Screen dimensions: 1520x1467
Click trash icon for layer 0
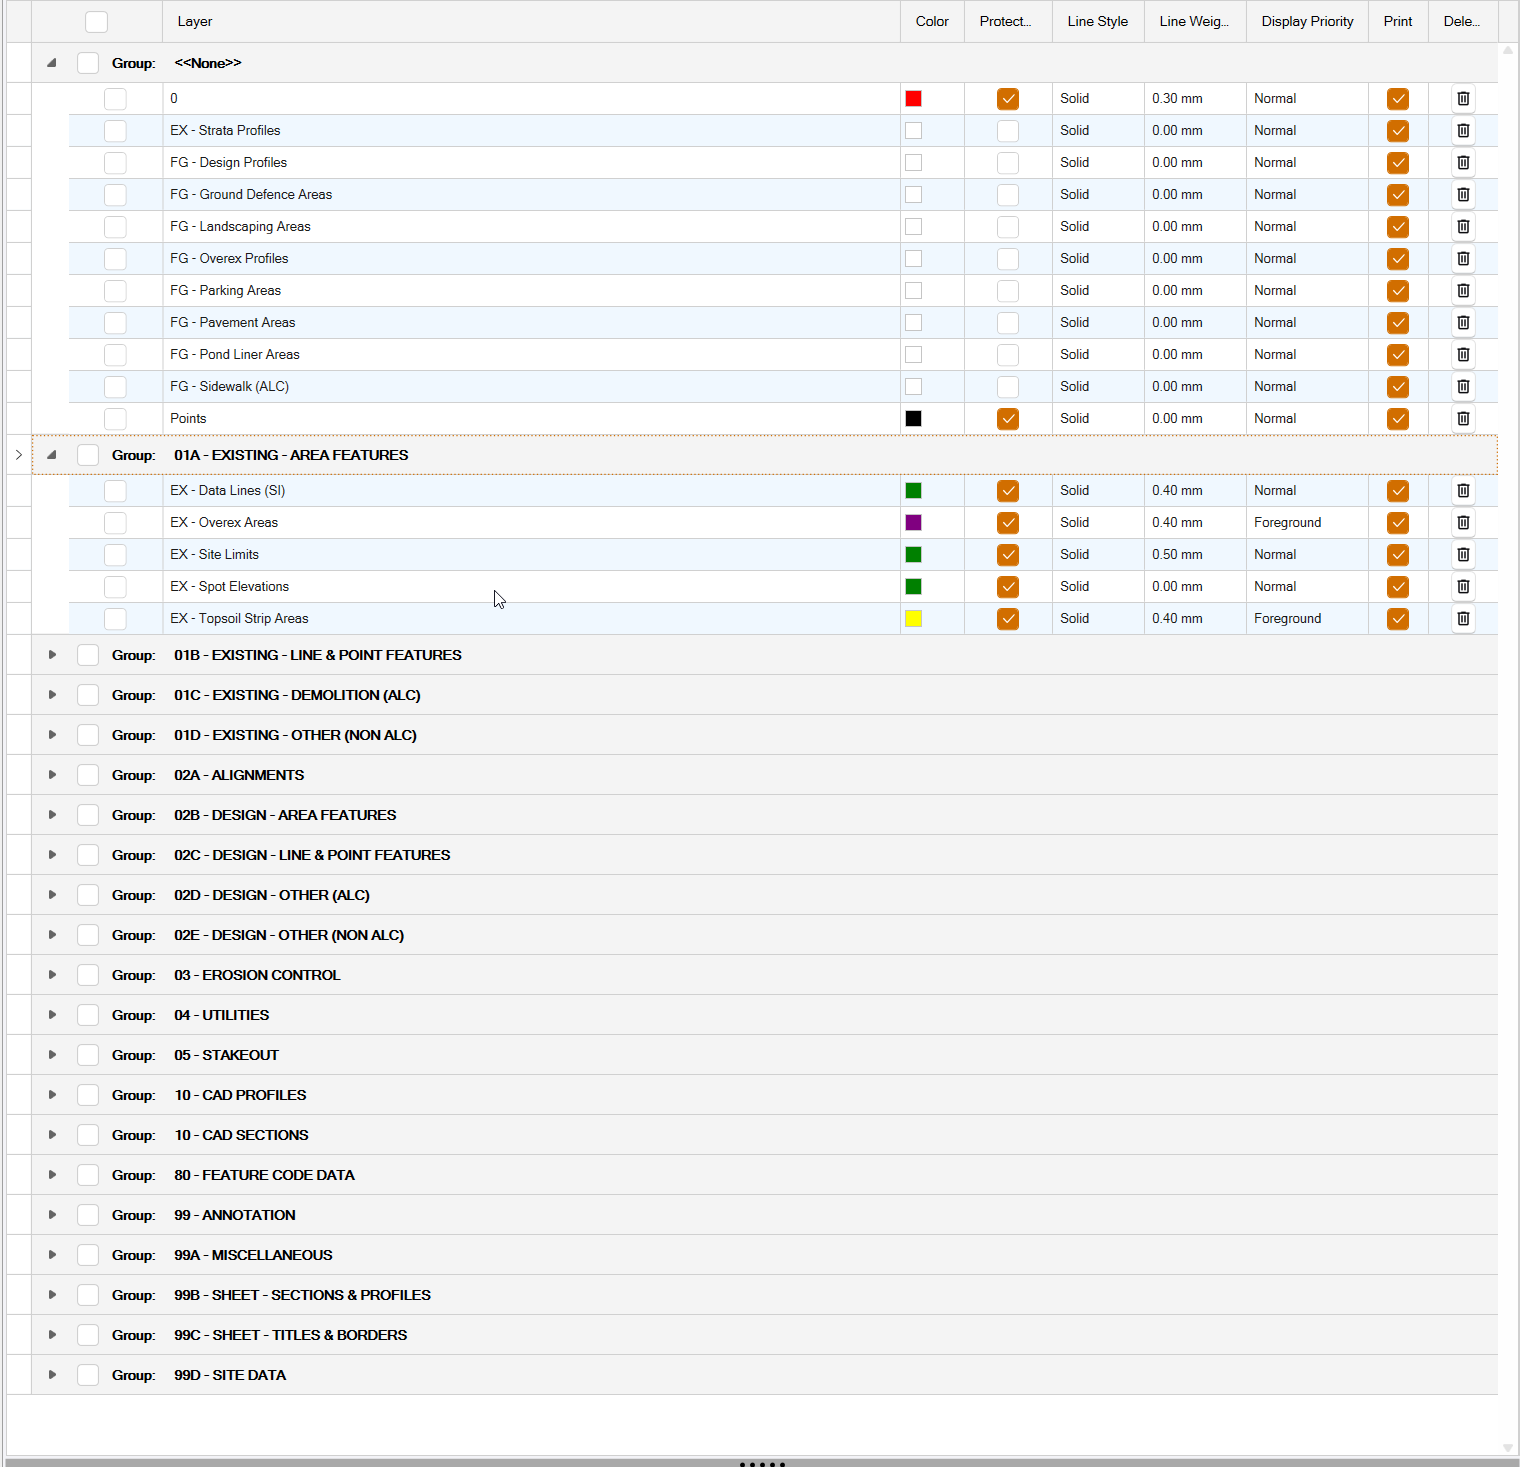(x=1463, y=99)
